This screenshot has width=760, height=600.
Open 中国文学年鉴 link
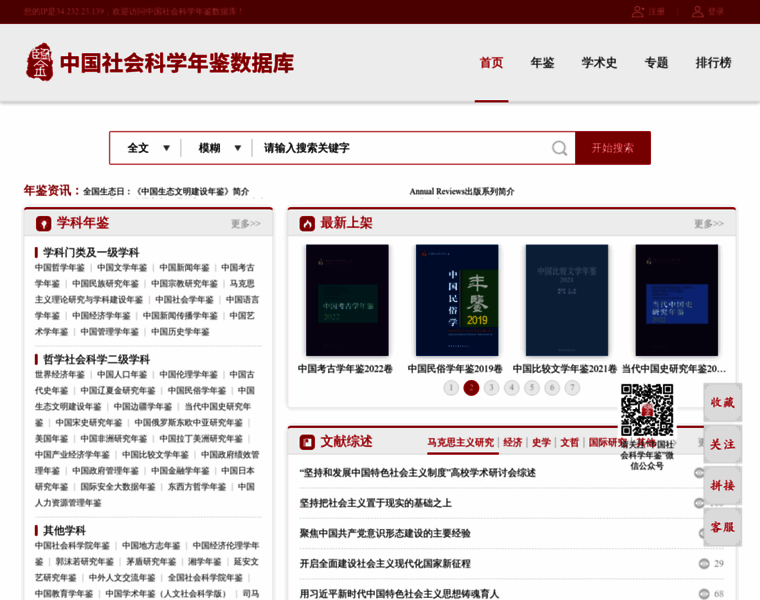coord(122,268)
